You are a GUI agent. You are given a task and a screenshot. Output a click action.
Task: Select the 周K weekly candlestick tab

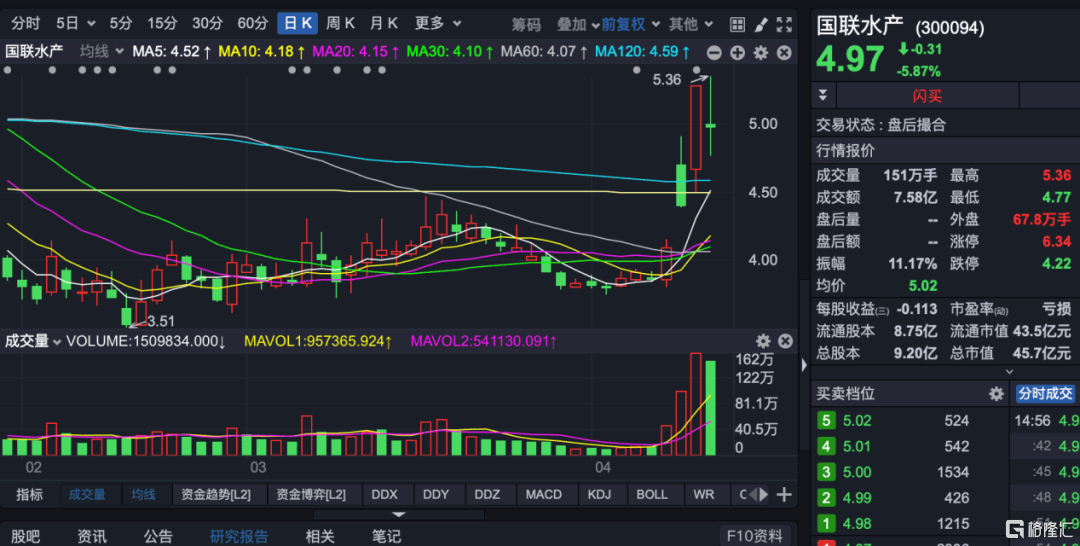click(x=340, y=23)
